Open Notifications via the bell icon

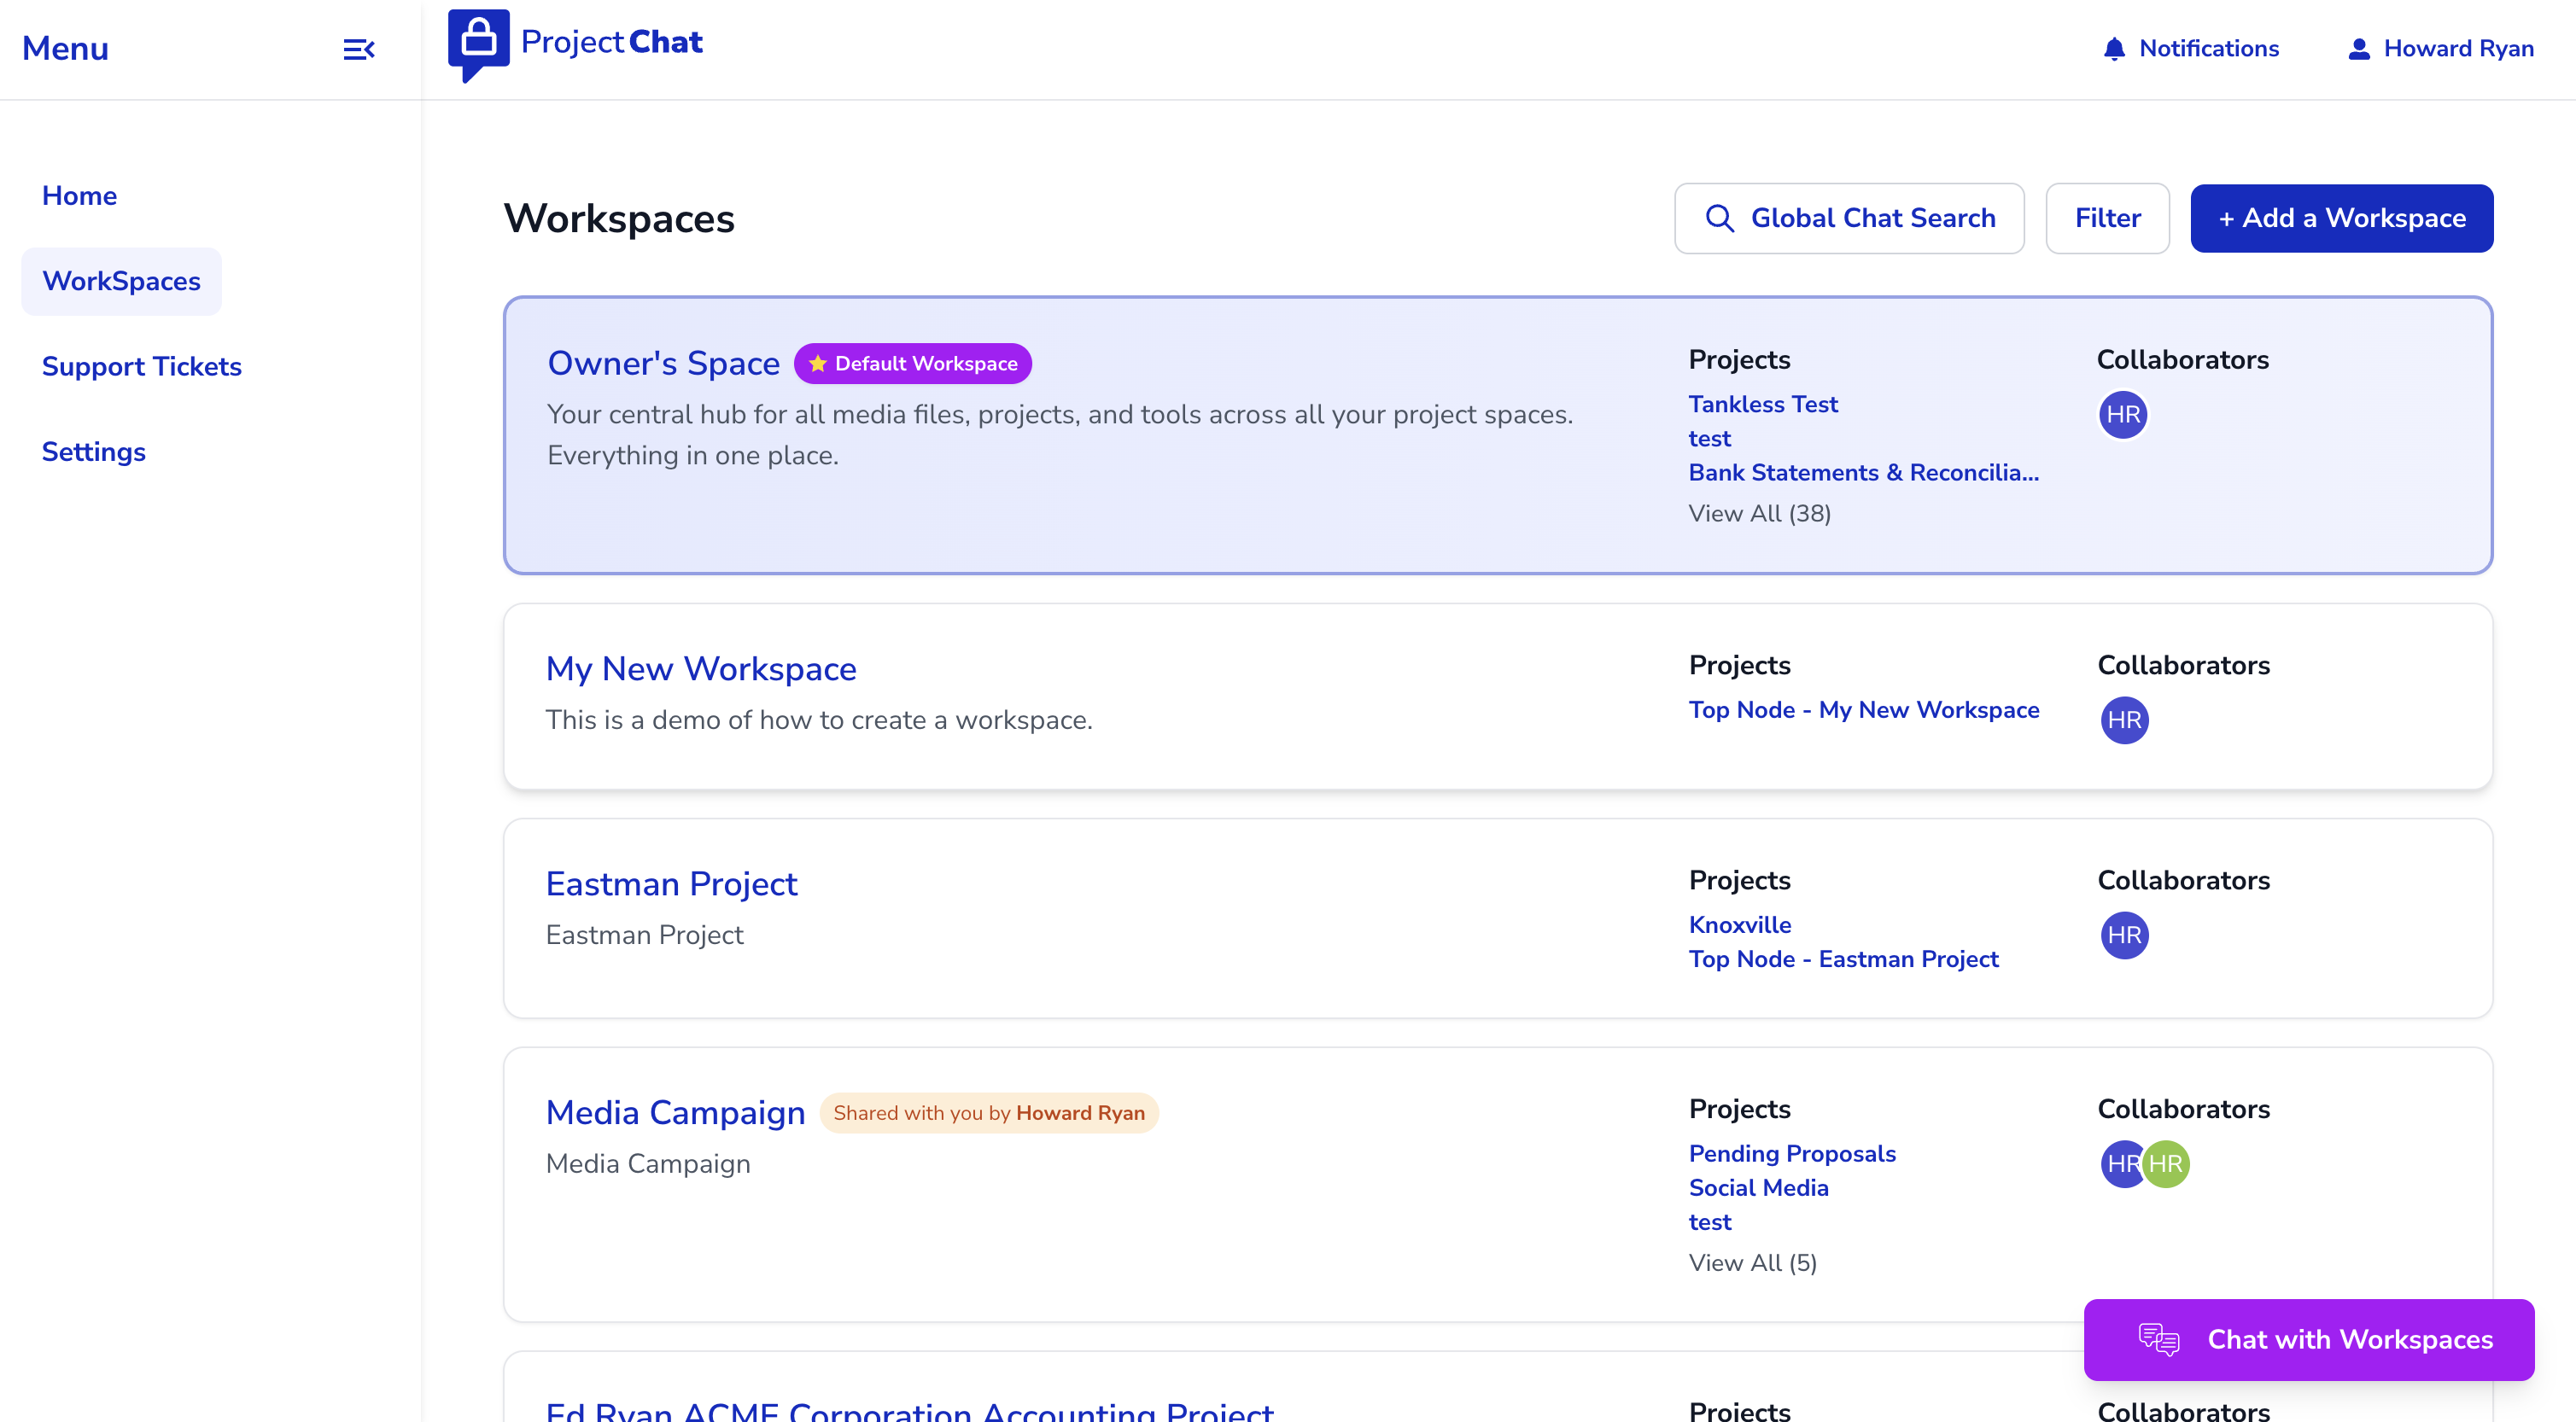(2113, 48)
